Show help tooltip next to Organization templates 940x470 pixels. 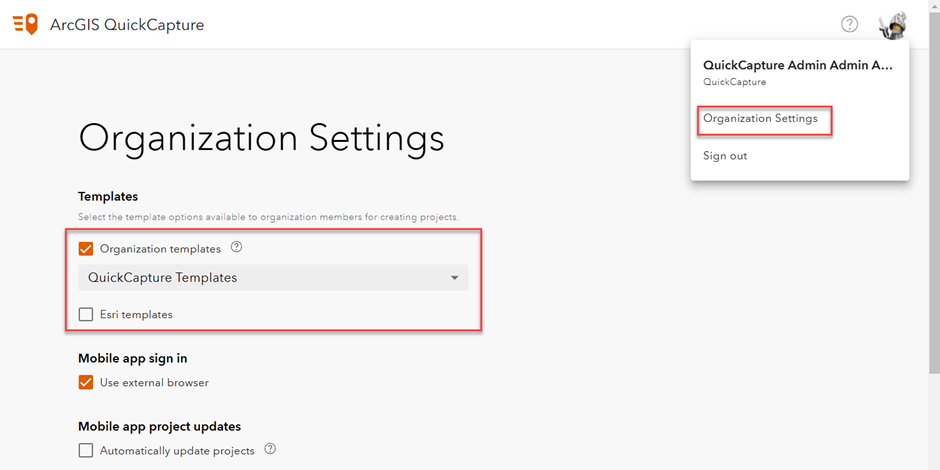point(236,246)
